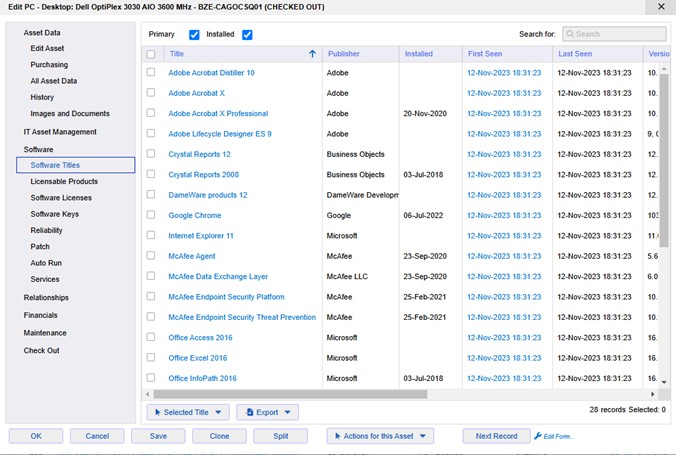The width and height of the screenshot is (676, 455).
Task: Open Patch in sidebar
Action: 40,247
